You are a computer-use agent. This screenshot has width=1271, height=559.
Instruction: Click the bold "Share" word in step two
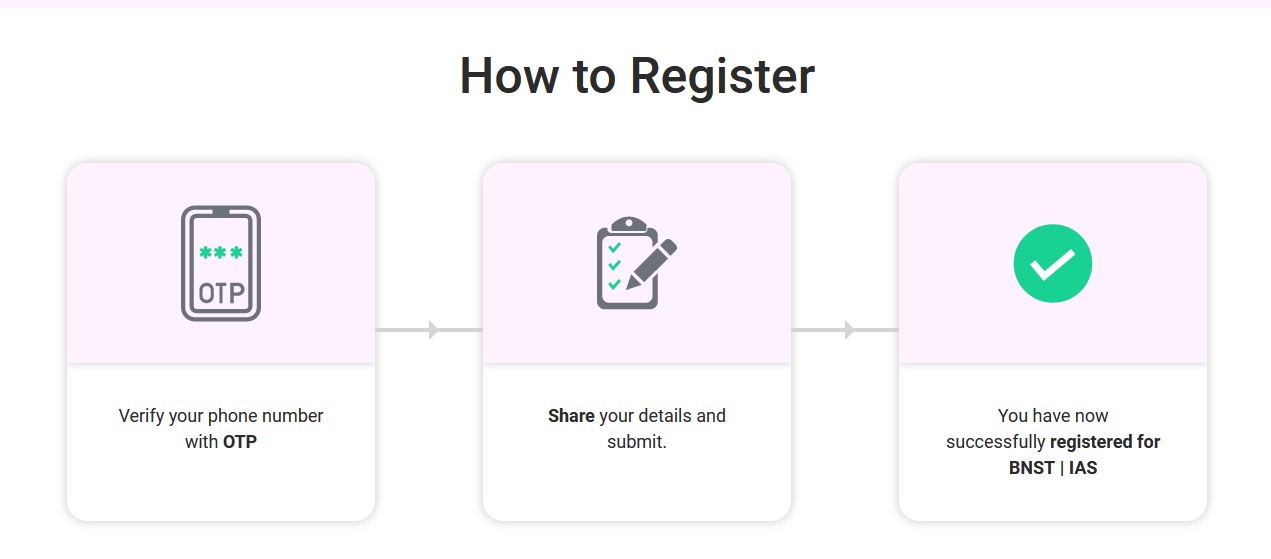(x=571, y=415)
